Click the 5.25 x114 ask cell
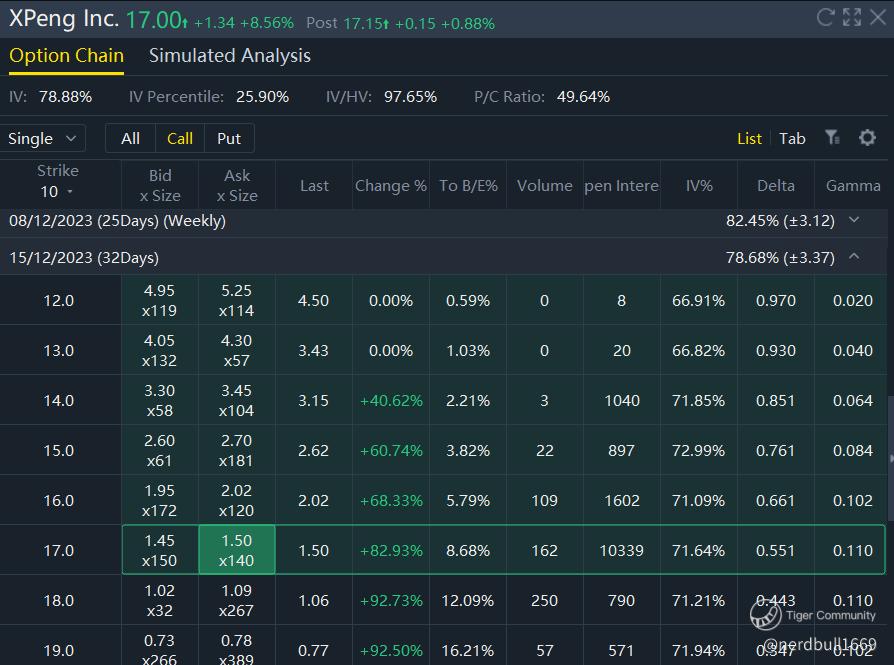The height and width of the screenshot is (665, 894). click(237, 301)
